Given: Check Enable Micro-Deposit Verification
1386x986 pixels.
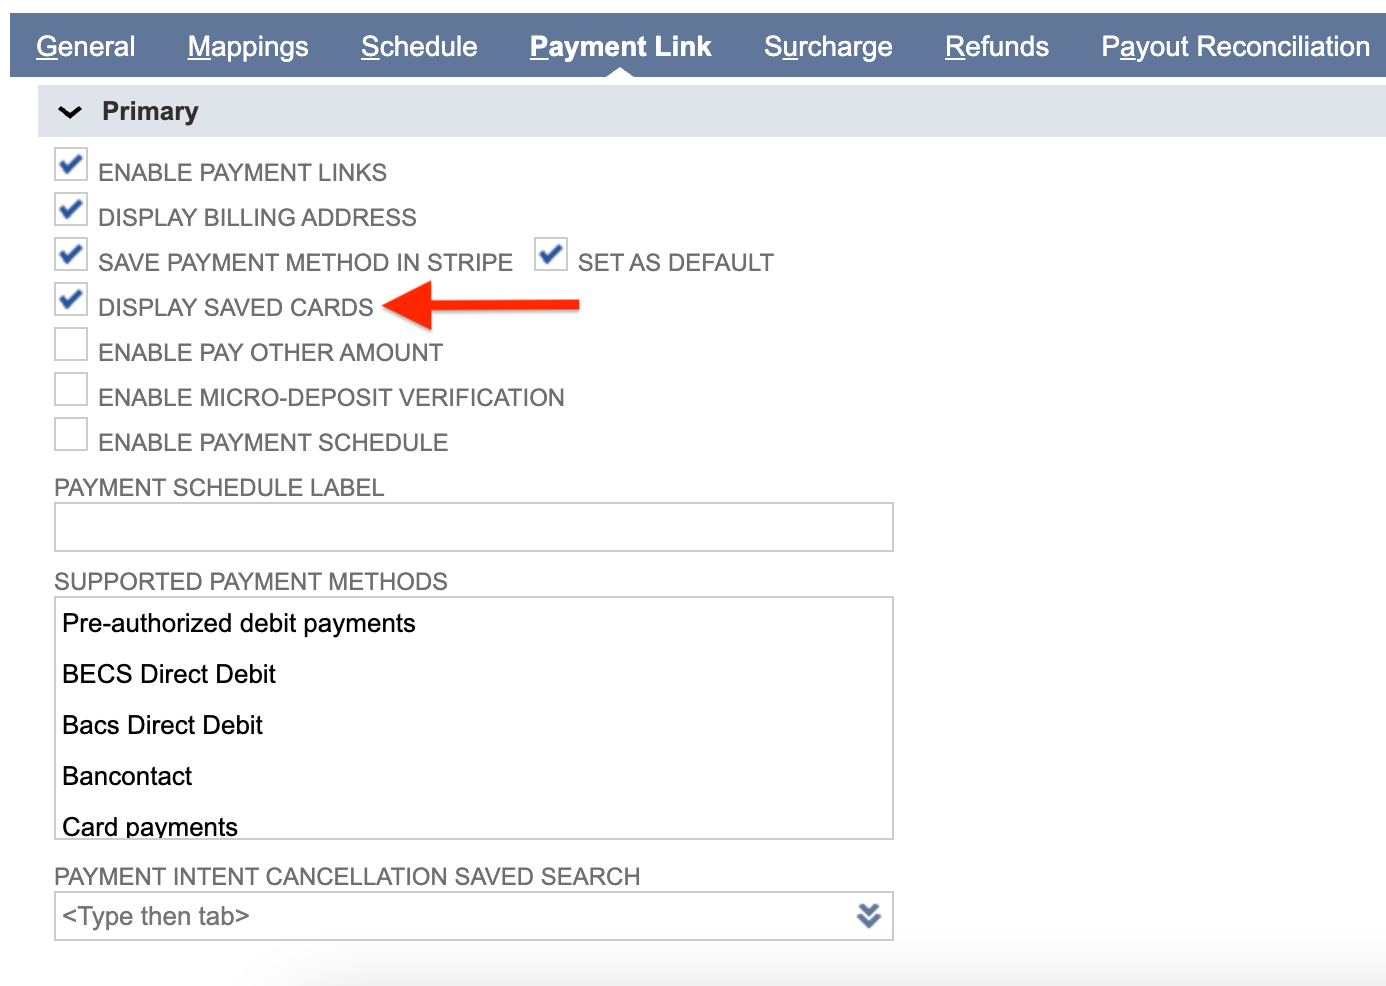Looking at the screenshot, I should [71, 390].
